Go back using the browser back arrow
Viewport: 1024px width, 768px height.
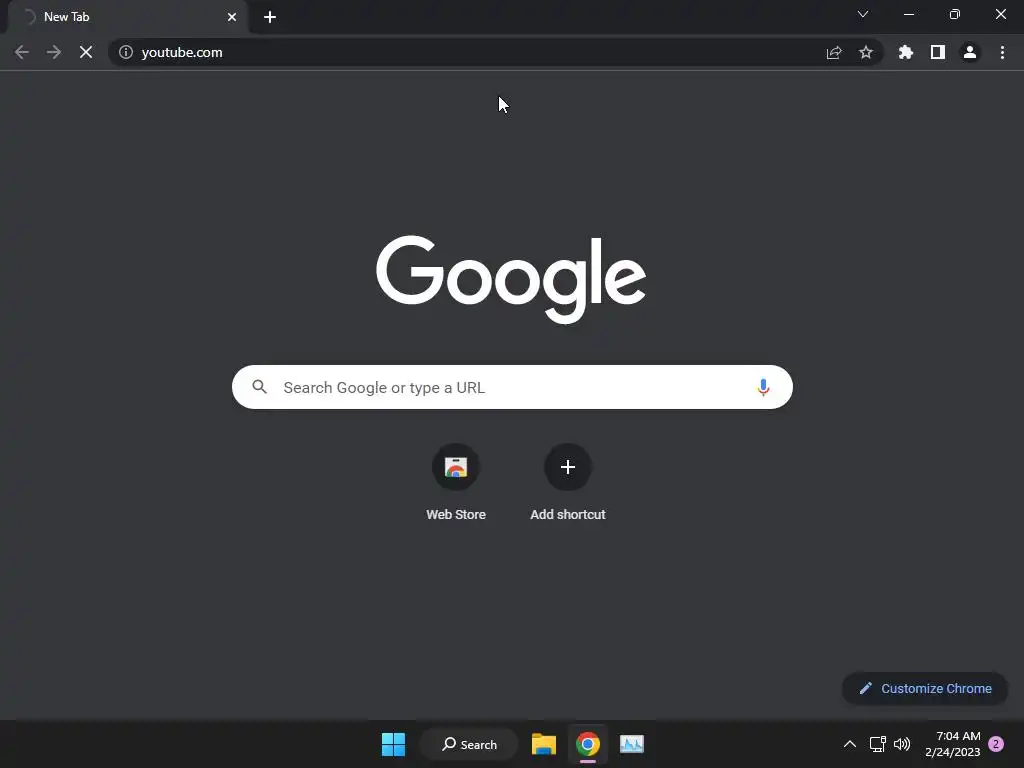coord(22,52)
